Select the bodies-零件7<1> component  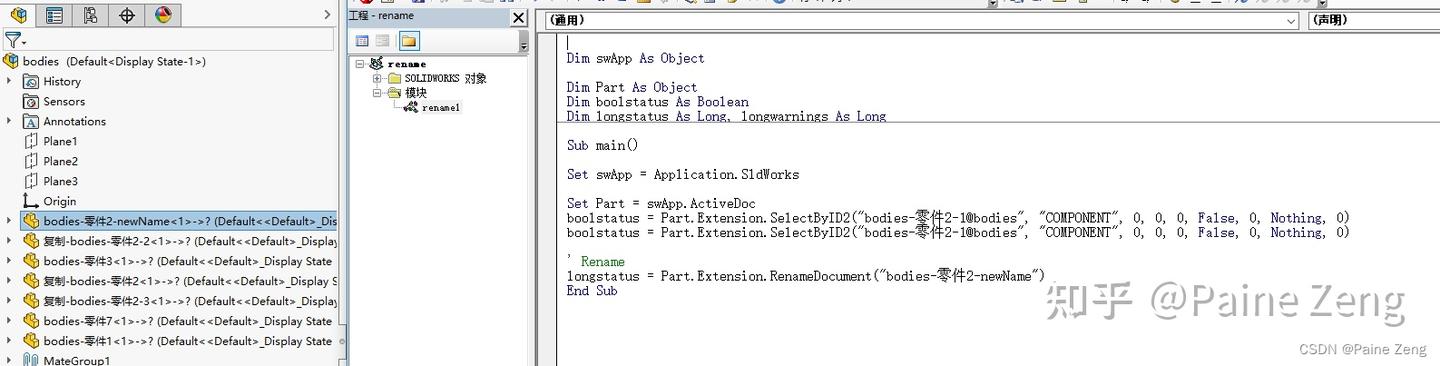coord(177,321)
